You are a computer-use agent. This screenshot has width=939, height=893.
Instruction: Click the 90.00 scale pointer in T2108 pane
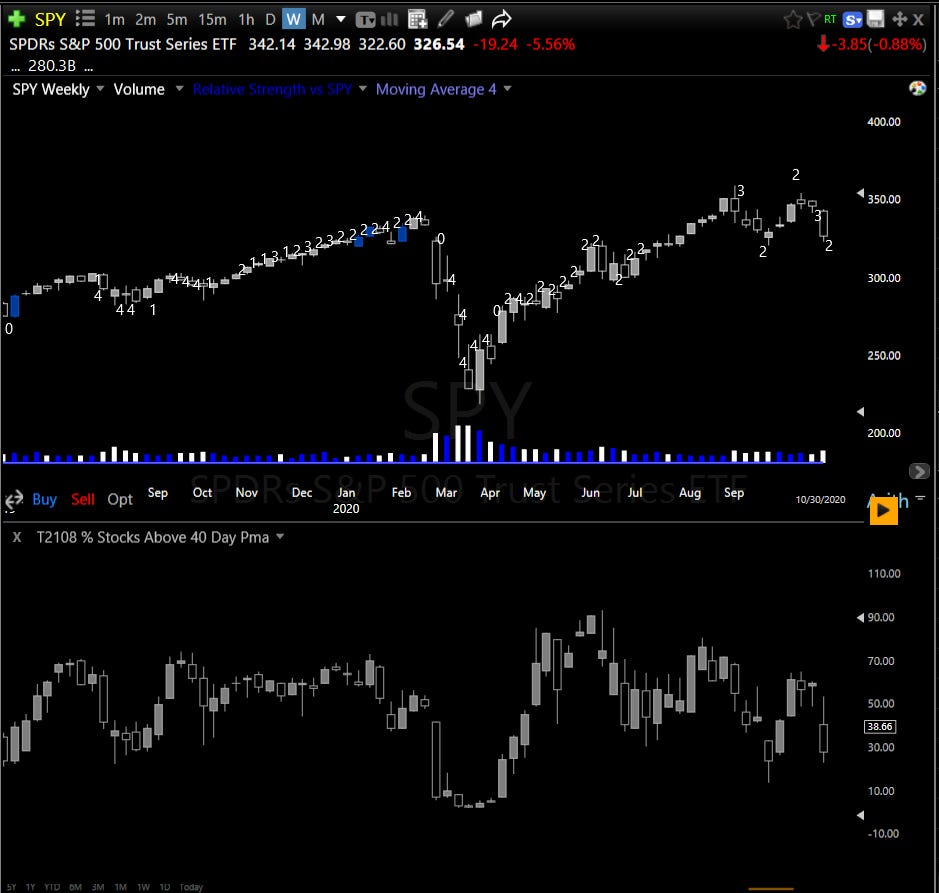click(x=861, y=617)
